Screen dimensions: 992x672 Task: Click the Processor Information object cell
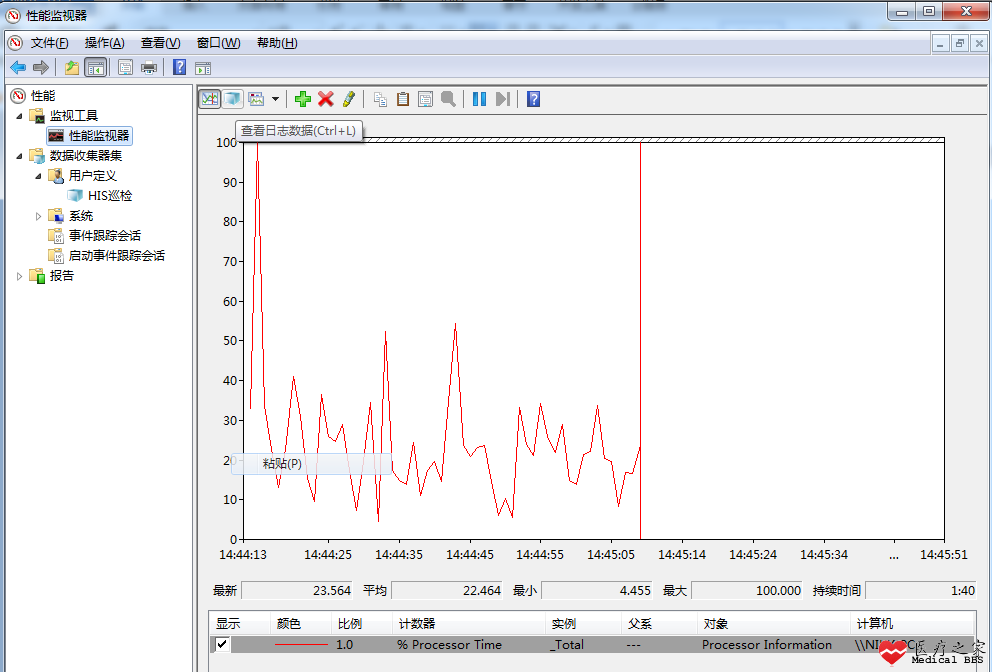point(767,644)
